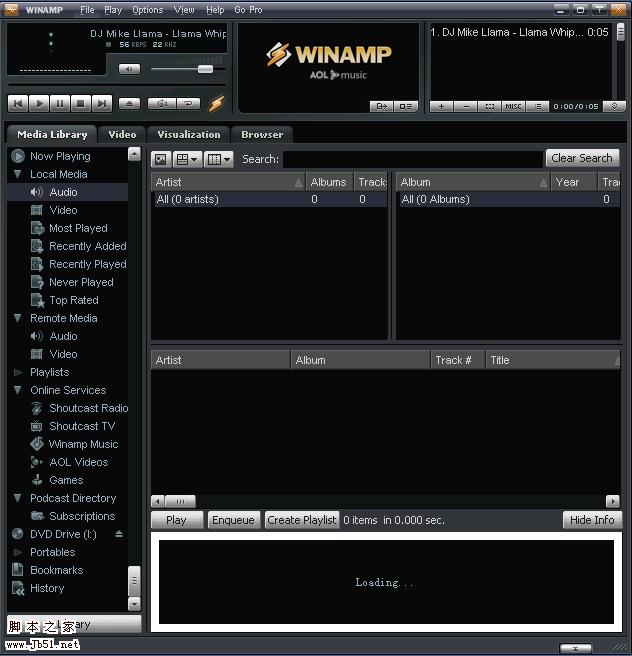Open the File menu
Viewport: 632px width, 656px height.
[x=87, y=10]
